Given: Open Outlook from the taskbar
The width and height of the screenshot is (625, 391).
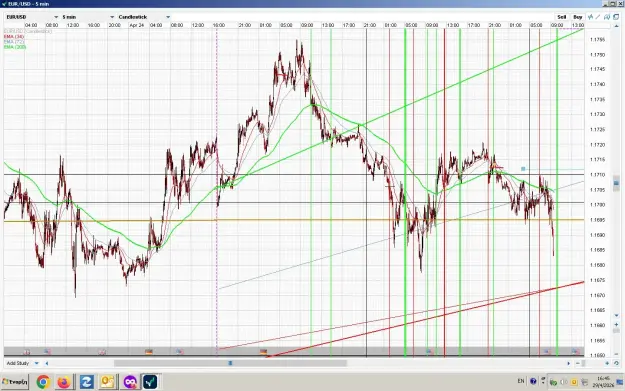Looking at the screenshot, I should click(108, 382).
